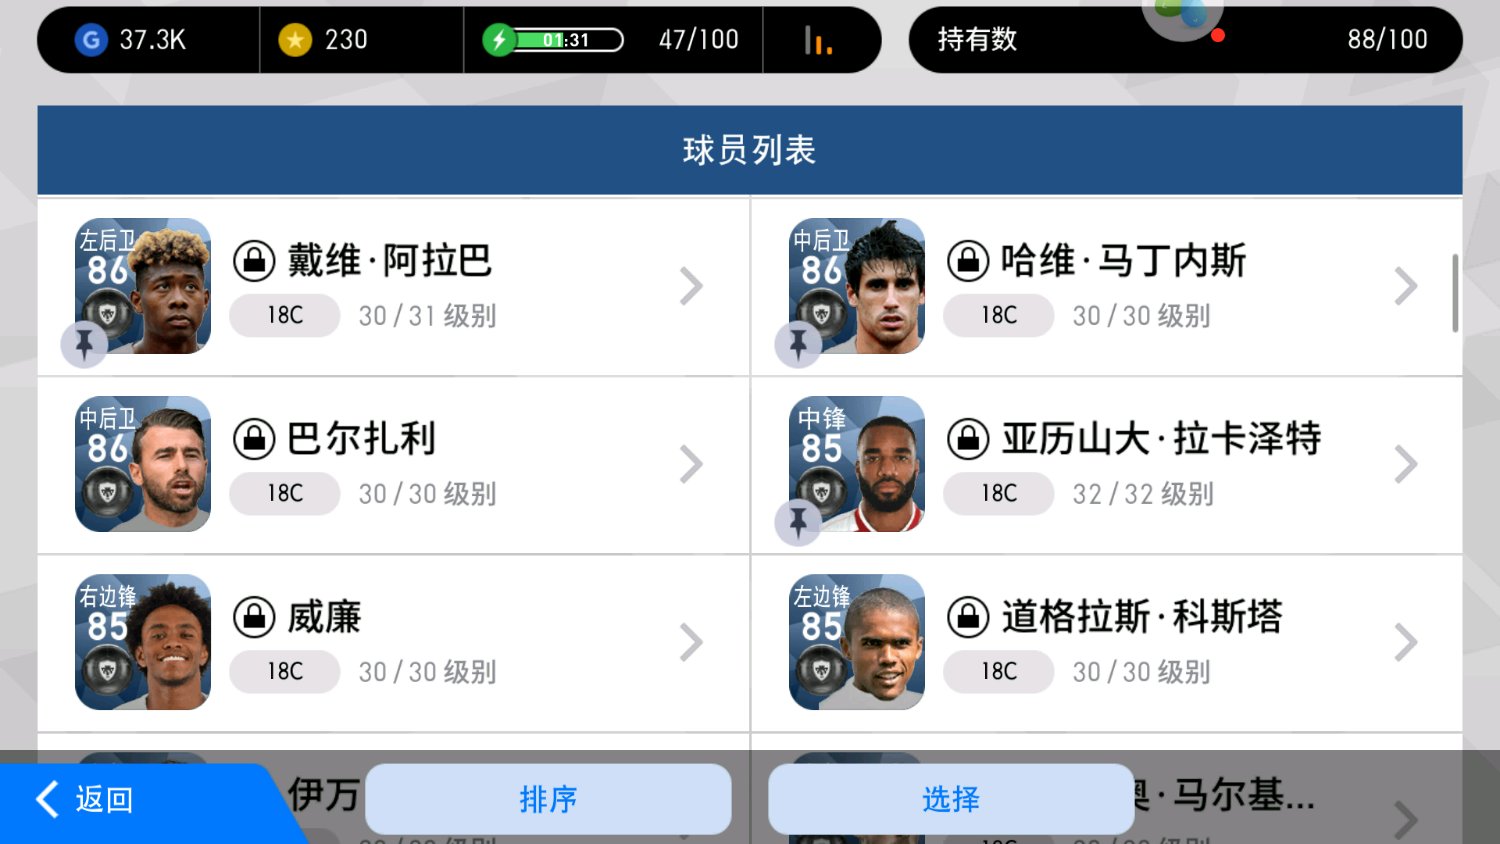Image resolution: width=1500 pixels, height=844 pixels.
Task: Click the pin icon on 哈维·马丁内斯 card
Action: (798, 344)
